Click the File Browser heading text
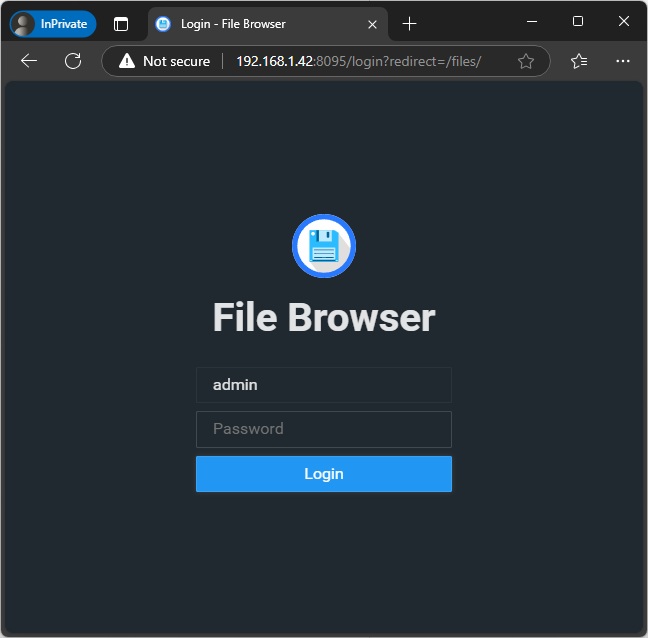The width and height of the screenshot is (648, 638). click(324, 318)
